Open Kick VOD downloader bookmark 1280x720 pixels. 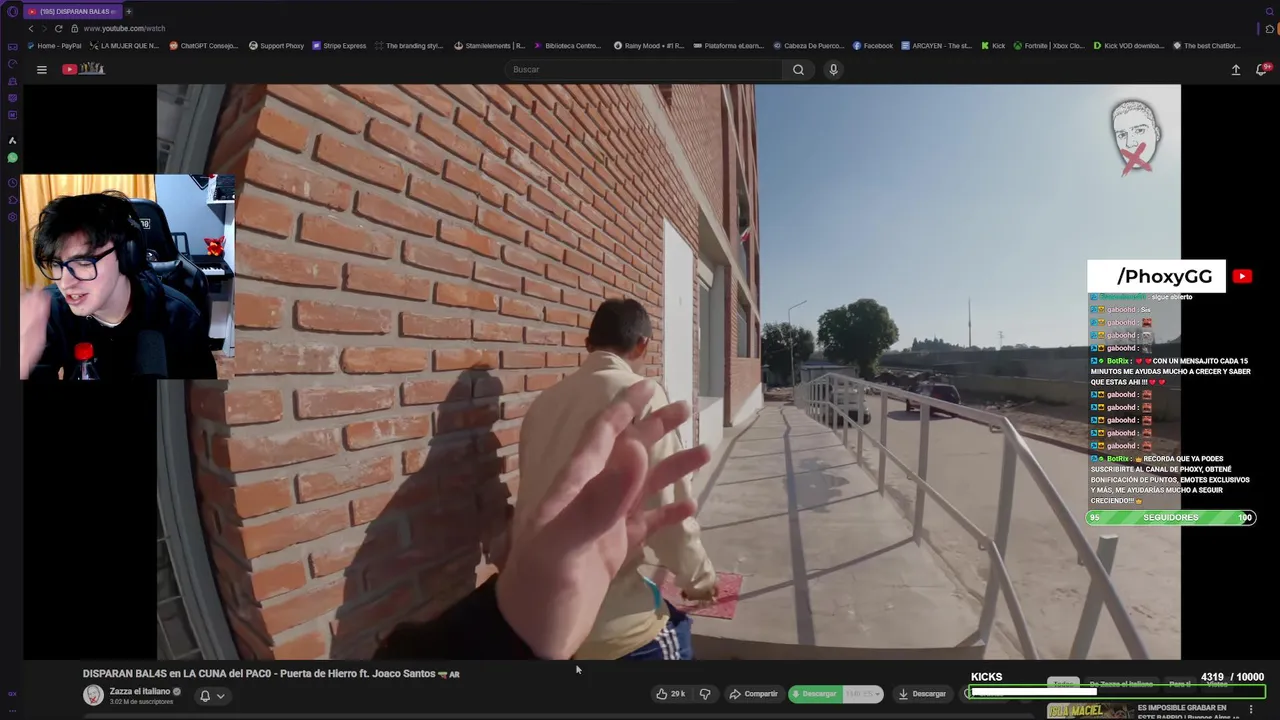1129,45
